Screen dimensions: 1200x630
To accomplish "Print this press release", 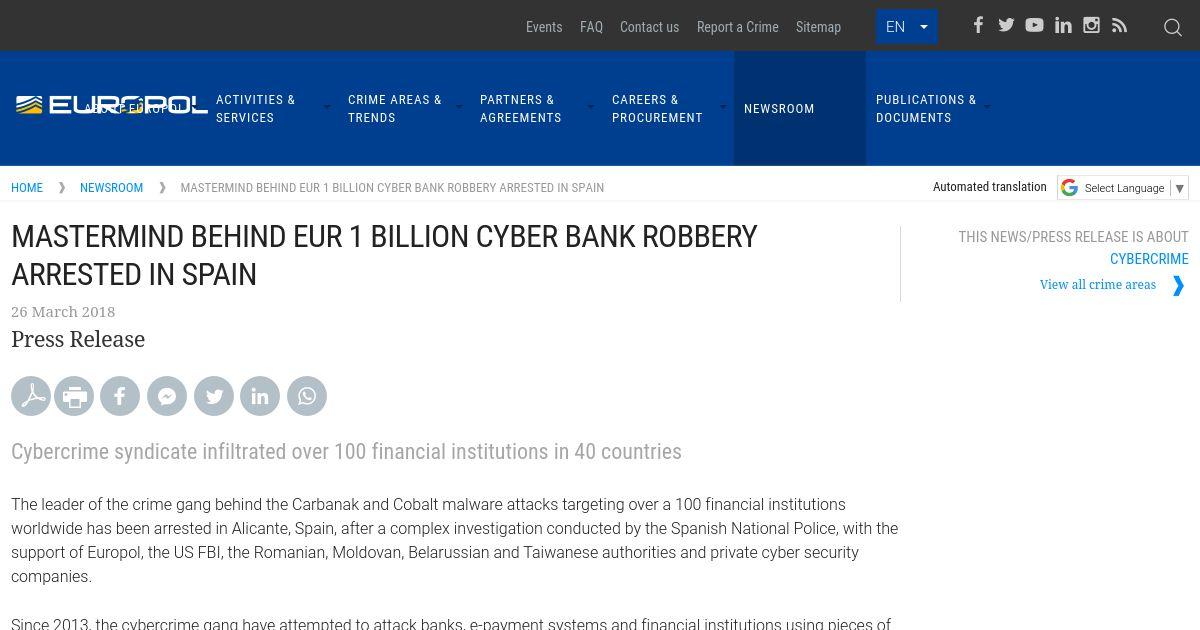I will point(74,397).
